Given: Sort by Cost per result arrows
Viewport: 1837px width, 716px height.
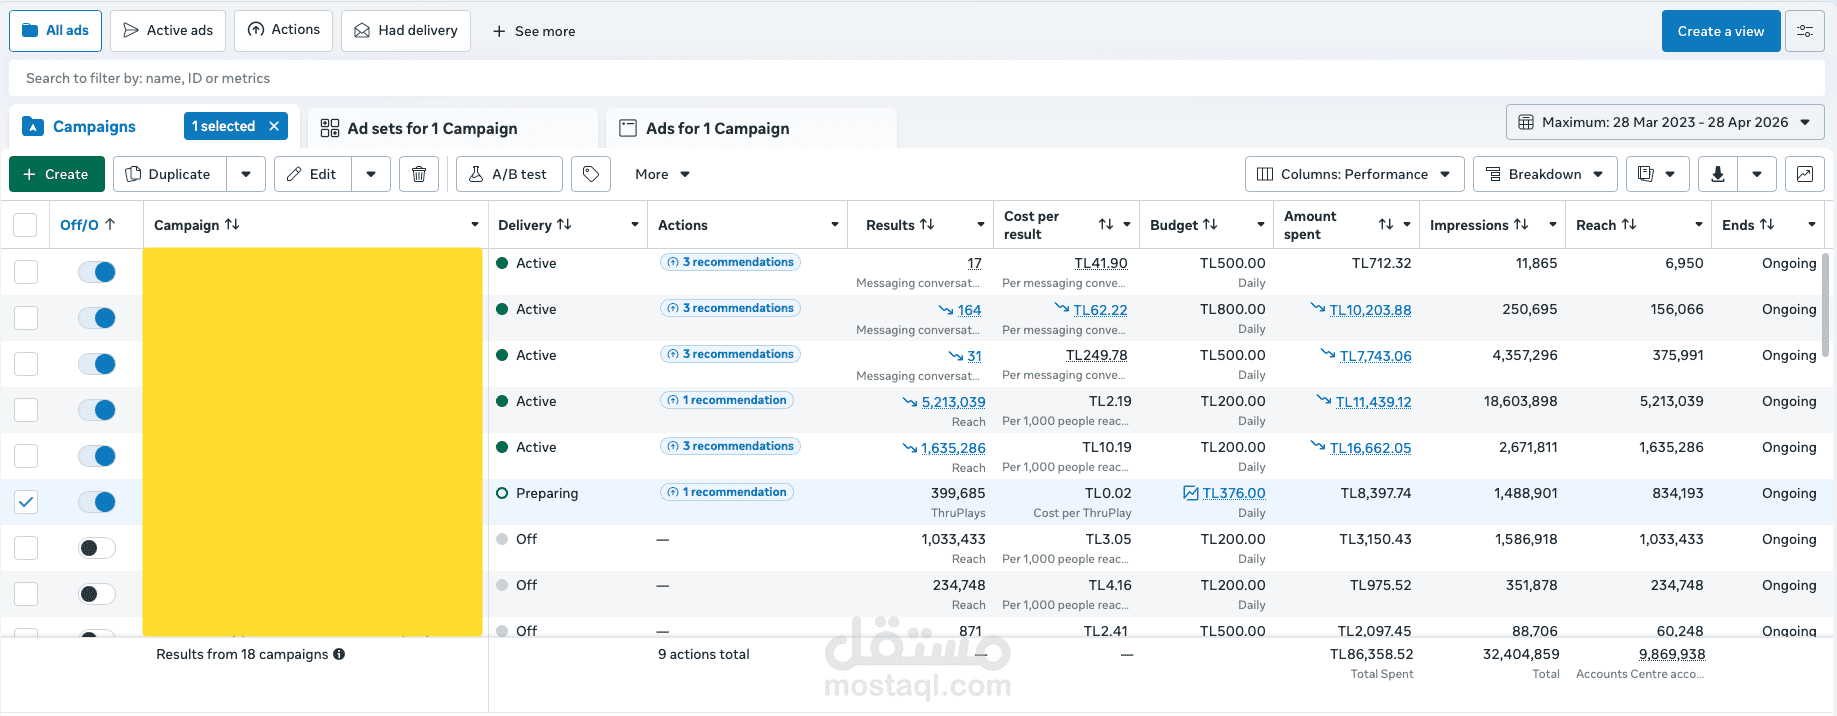Looking at the screenshot, I should 1106,225.
